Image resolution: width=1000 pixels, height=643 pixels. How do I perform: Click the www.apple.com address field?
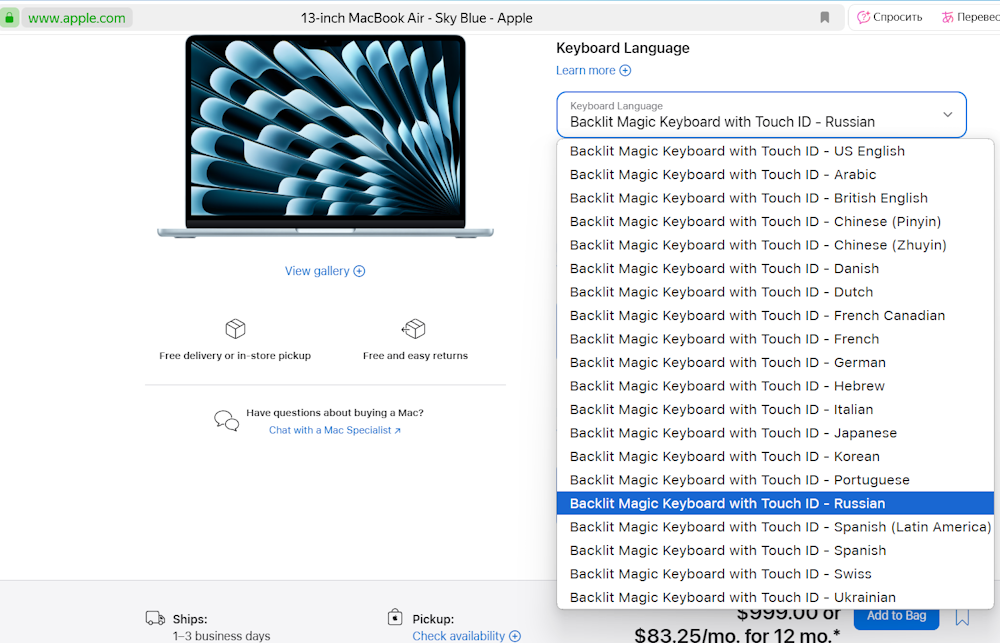[77, 18]
